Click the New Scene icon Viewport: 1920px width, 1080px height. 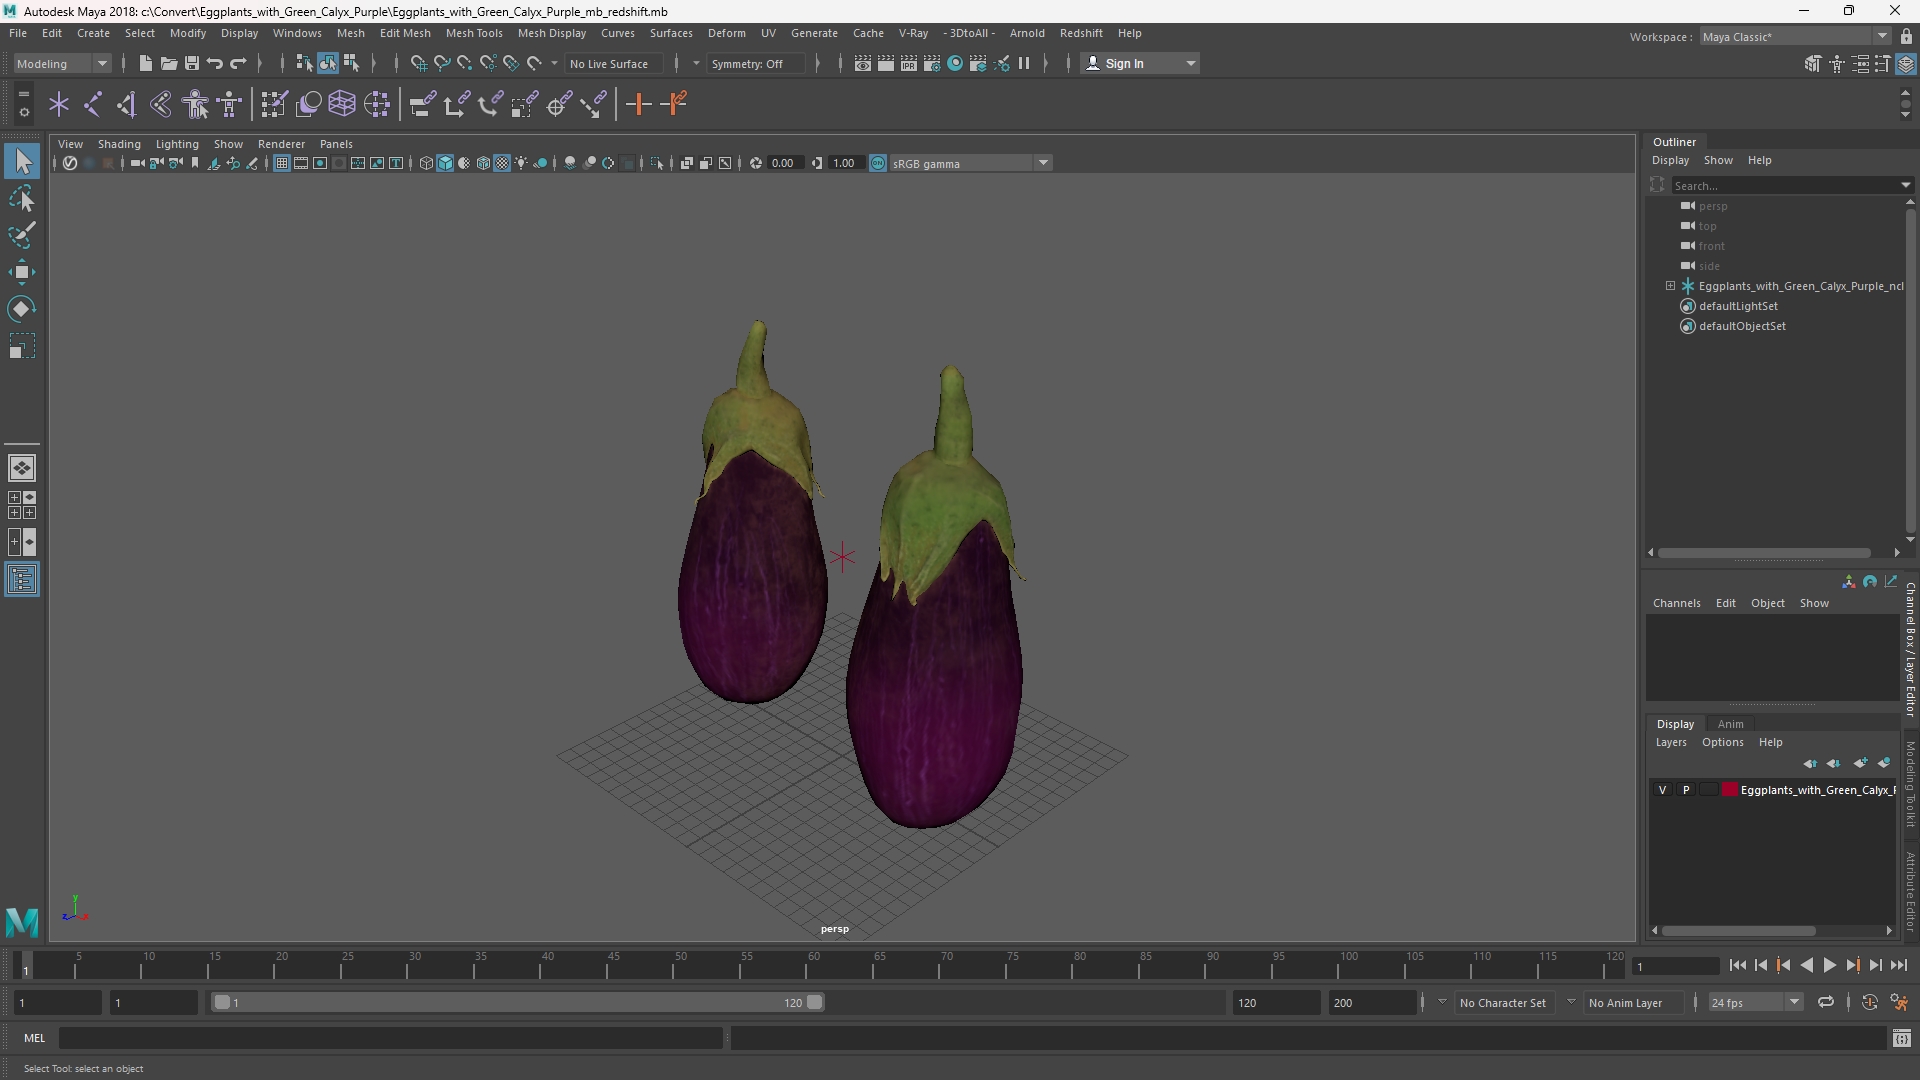(x=146, y=63)
